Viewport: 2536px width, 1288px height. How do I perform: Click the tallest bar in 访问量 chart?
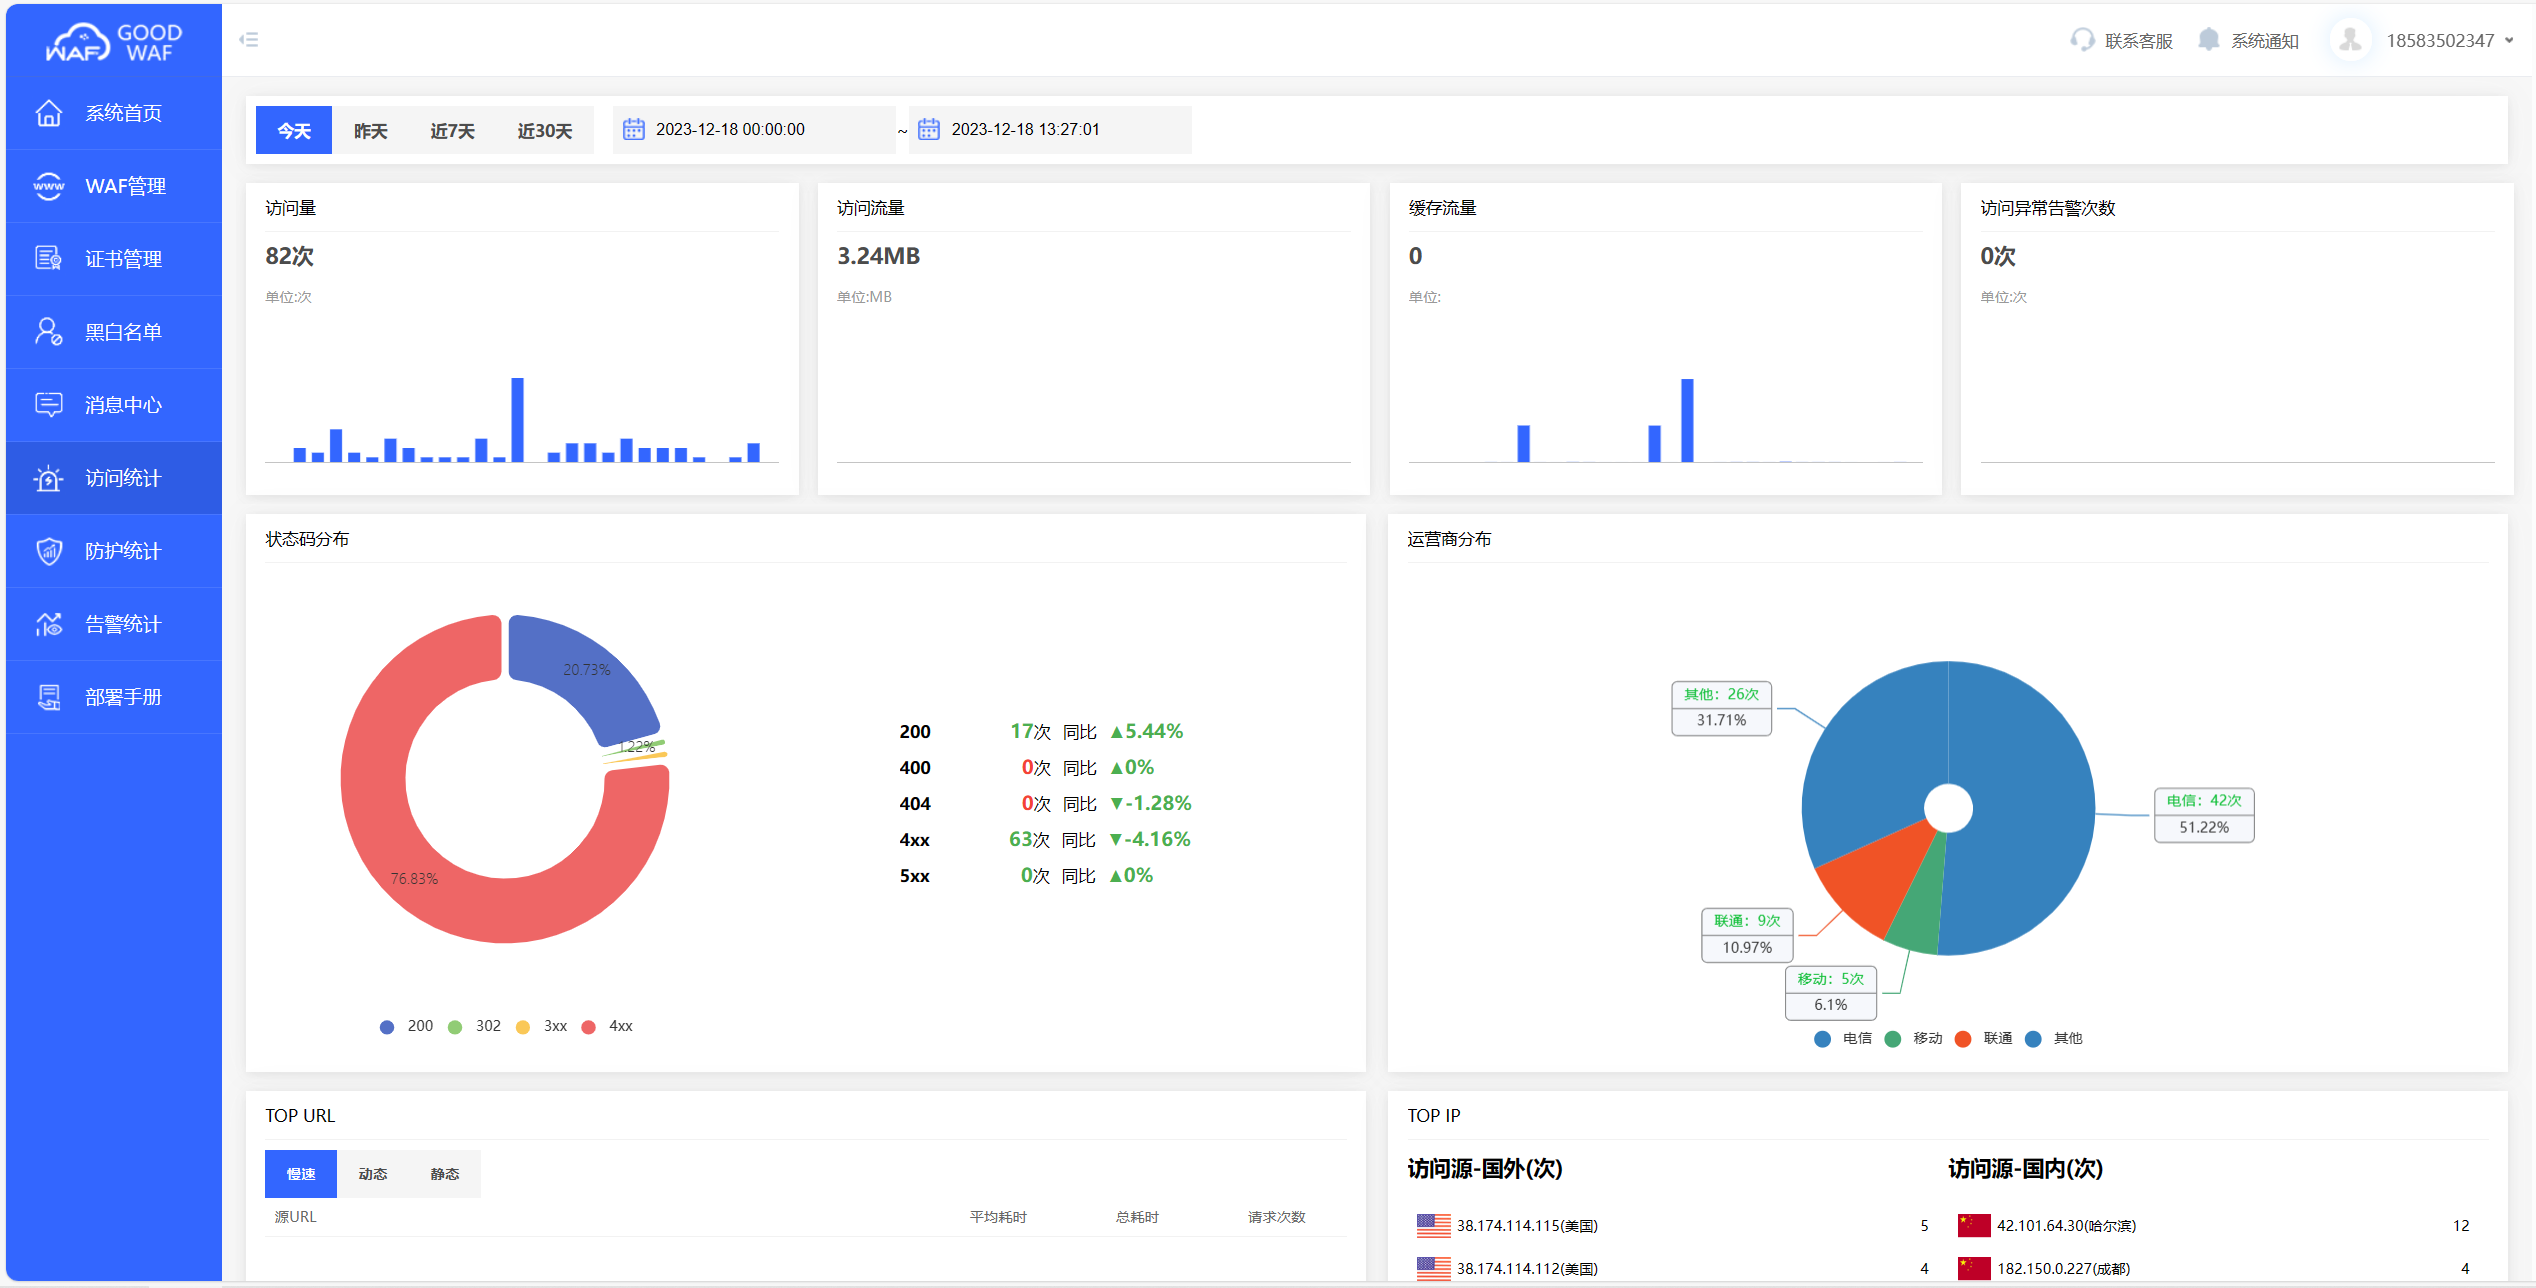[517, 420]
